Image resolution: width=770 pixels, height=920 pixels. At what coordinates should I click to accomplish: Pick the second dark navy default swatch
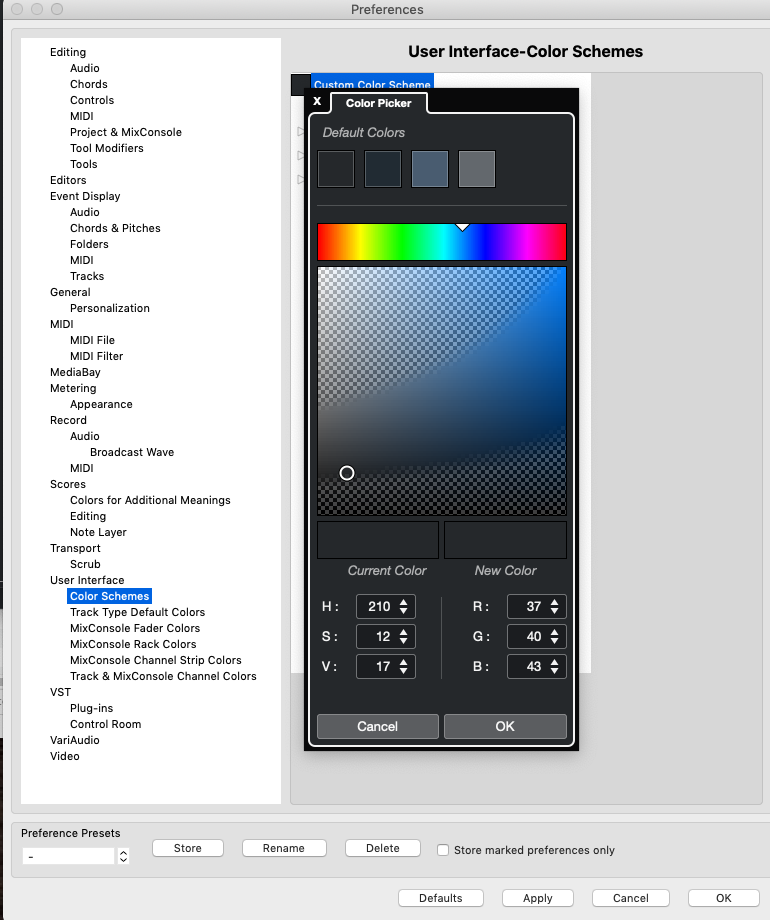click(383, 169)
